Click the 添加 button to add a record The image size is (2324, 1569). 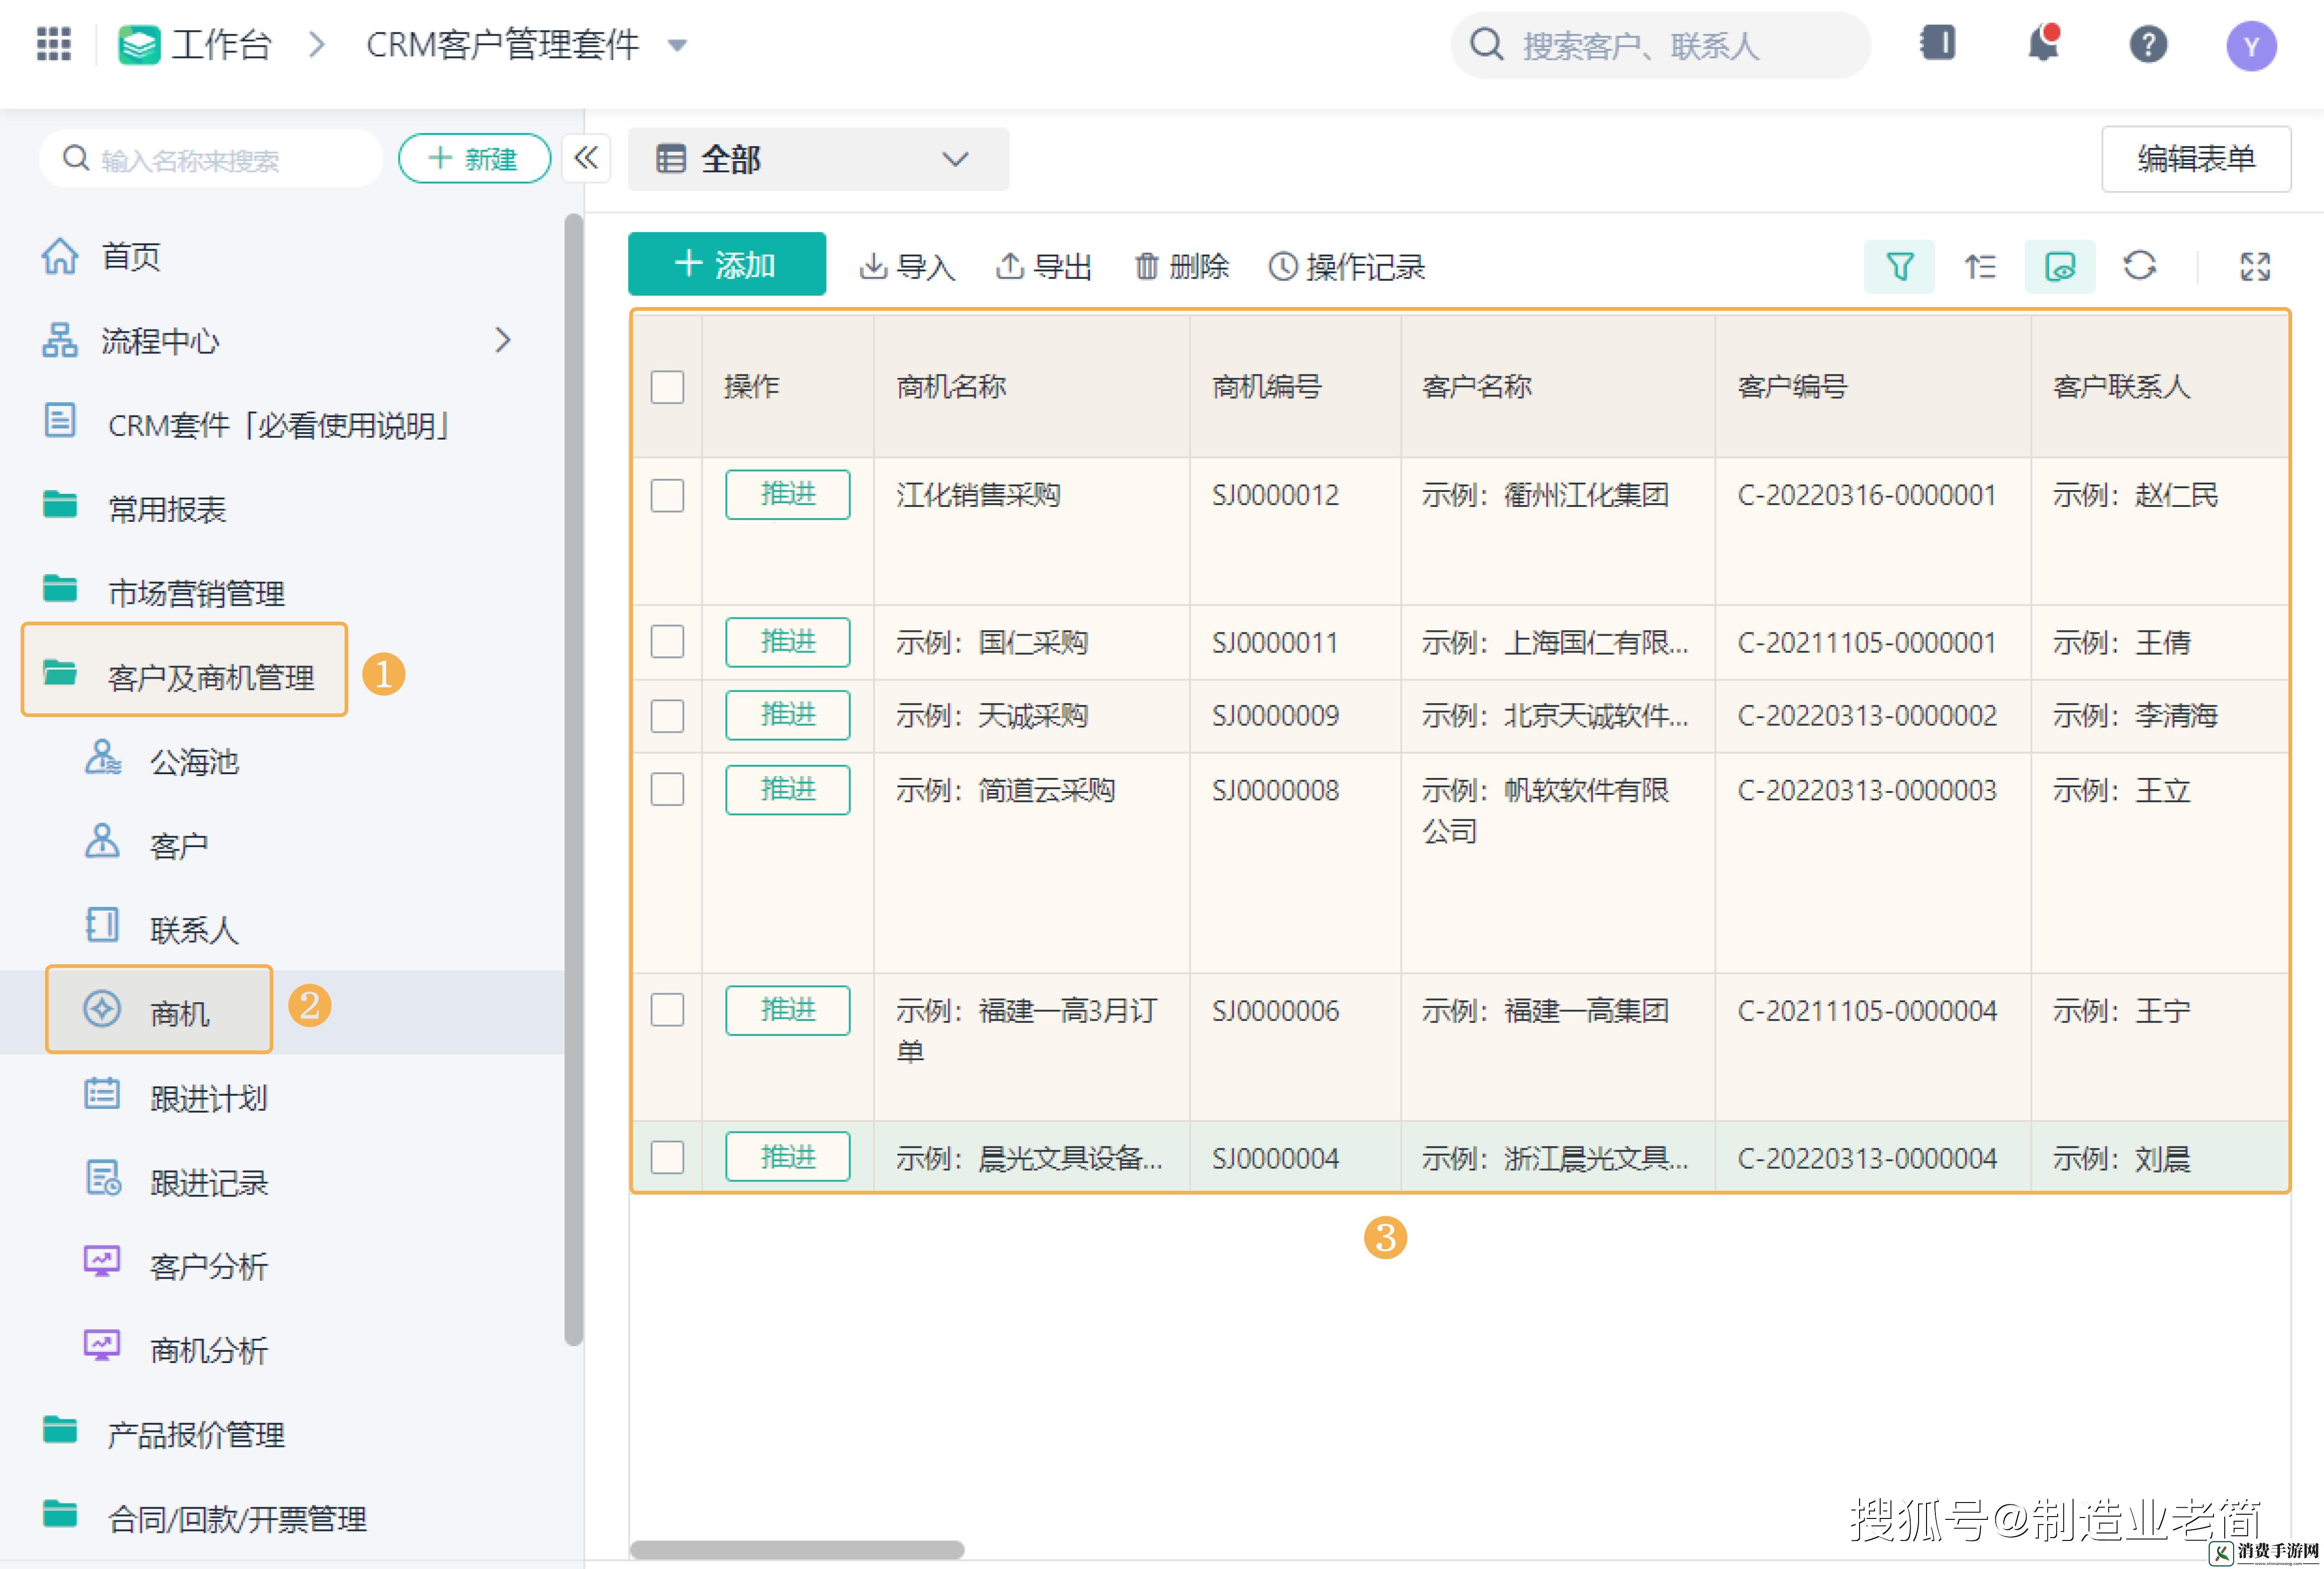[727, 264]
